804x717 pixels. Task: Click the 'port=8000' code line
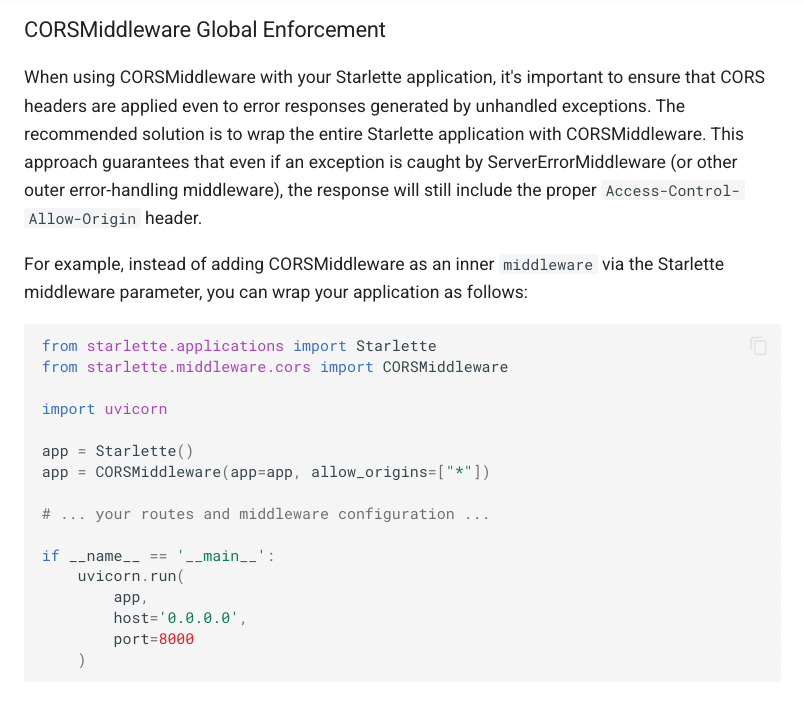[x=154, y=640]
